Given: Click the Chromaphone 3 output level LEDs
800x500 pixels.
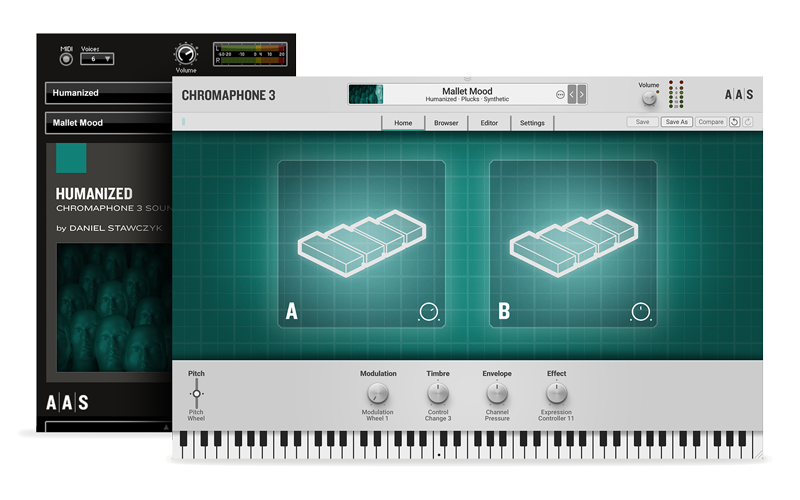Looking at the screenshot, I should coord(676,94).
